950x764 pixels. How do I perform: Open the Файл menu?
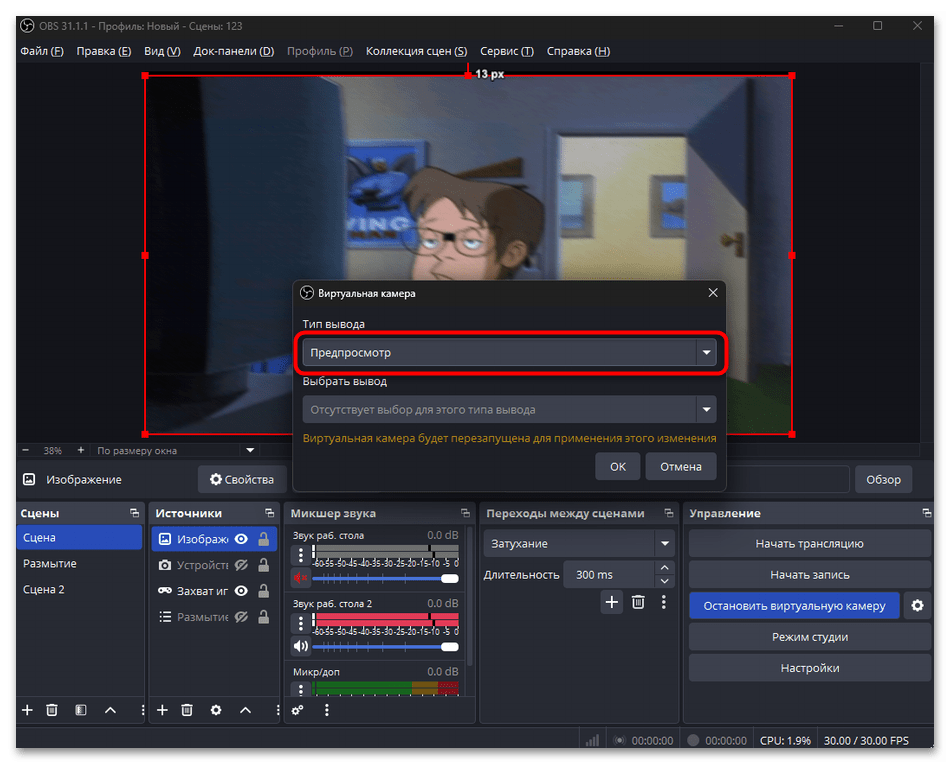[x=42, y=51]
